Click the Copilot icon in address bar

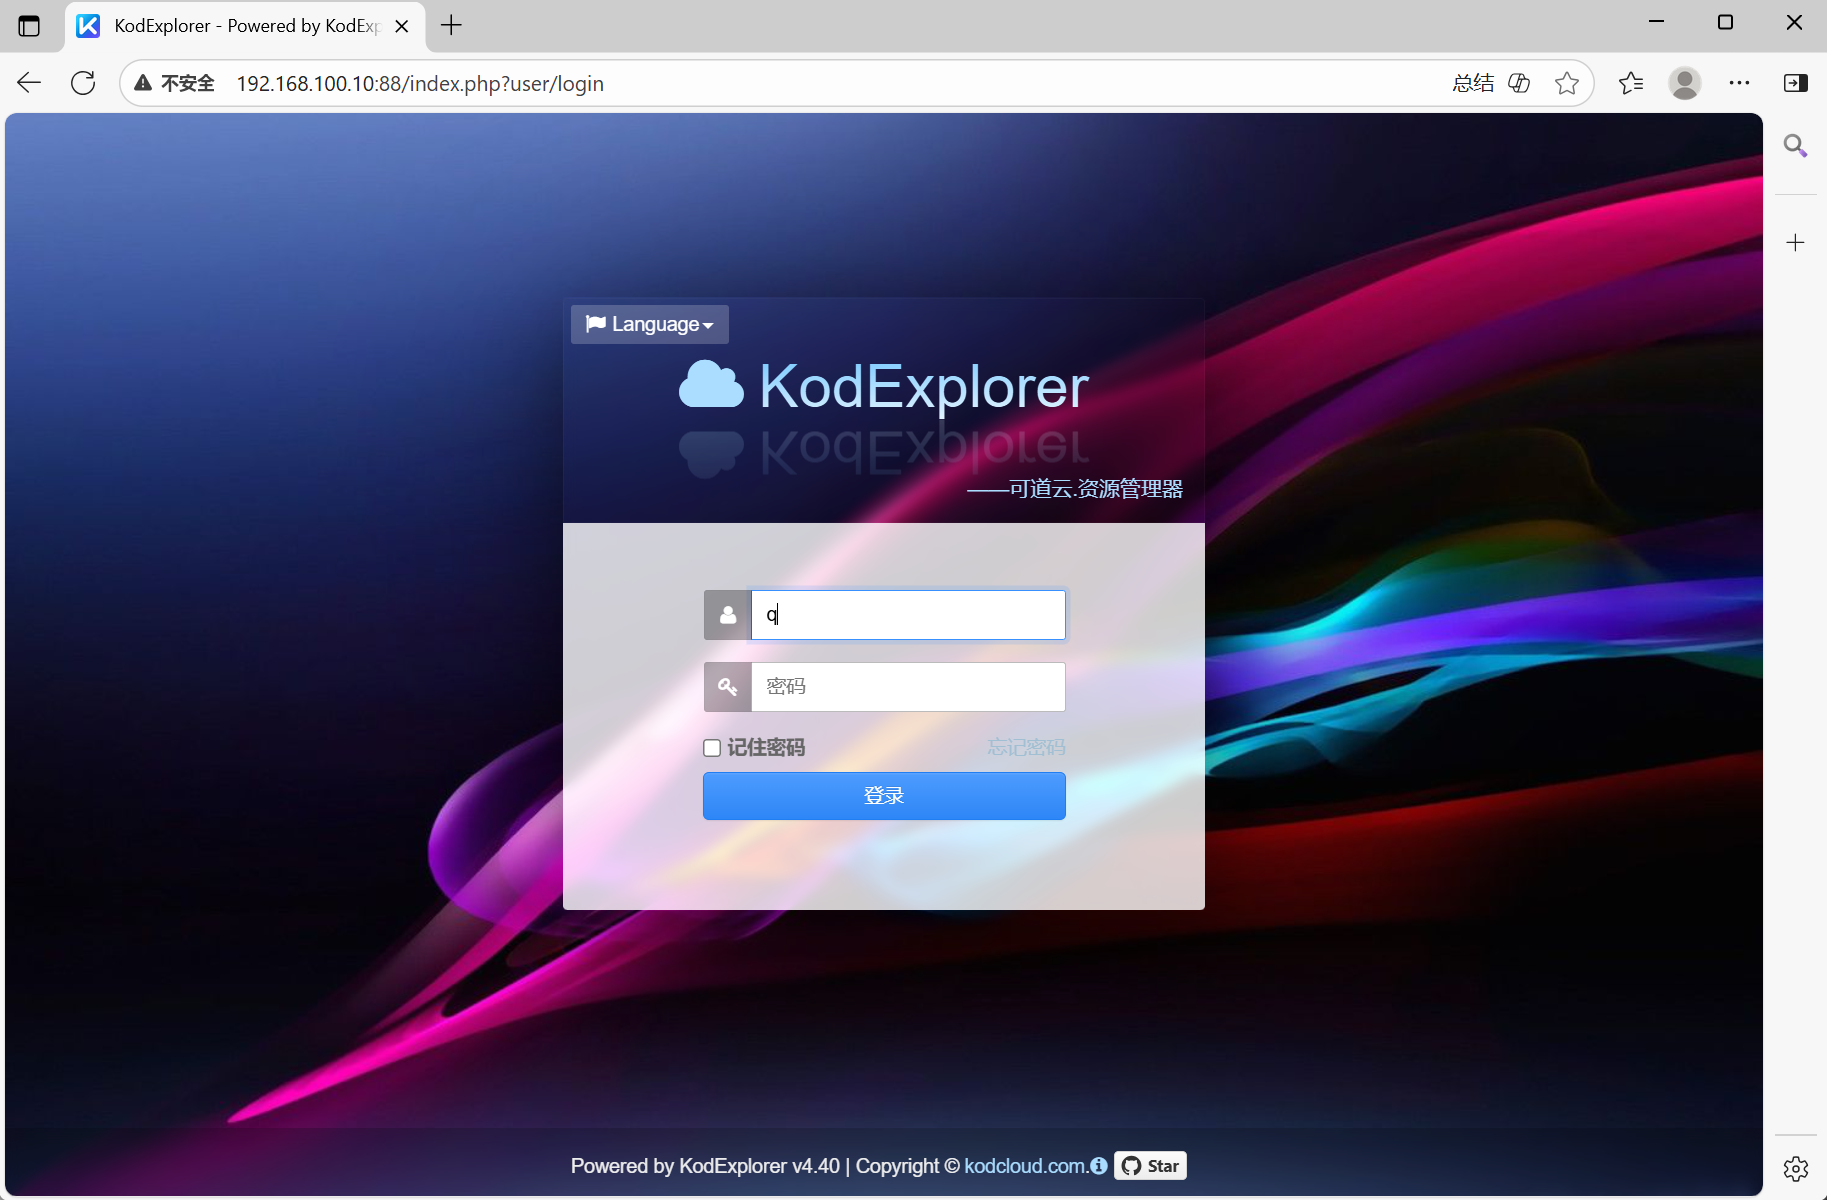coord(1519,83)
